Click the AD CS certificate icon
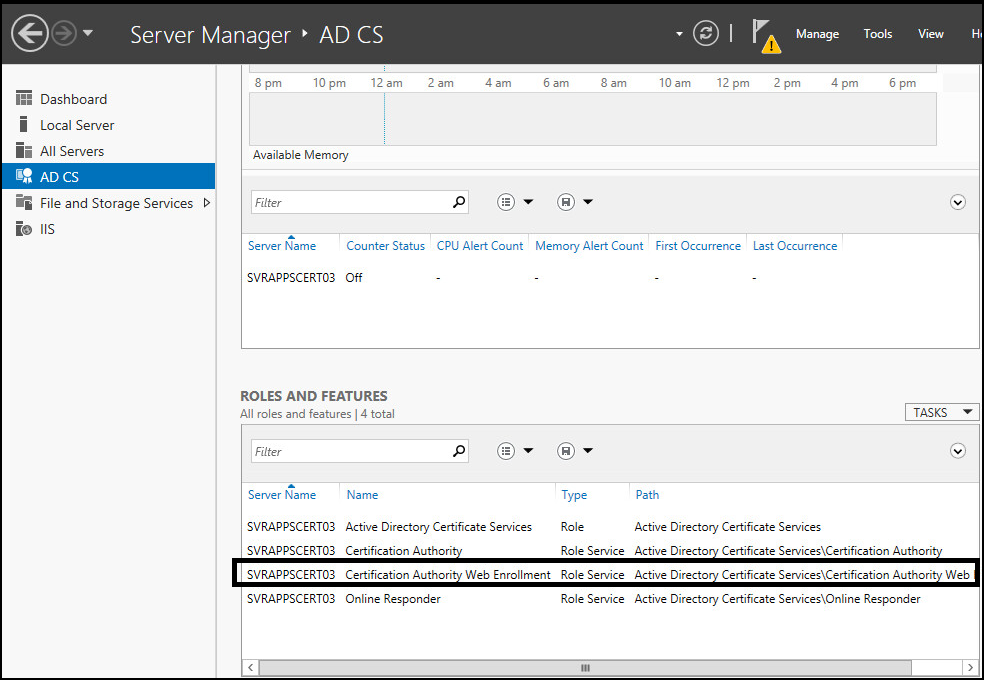The height and width of the screenshot is (680, 984). click(x=24, y=176)
